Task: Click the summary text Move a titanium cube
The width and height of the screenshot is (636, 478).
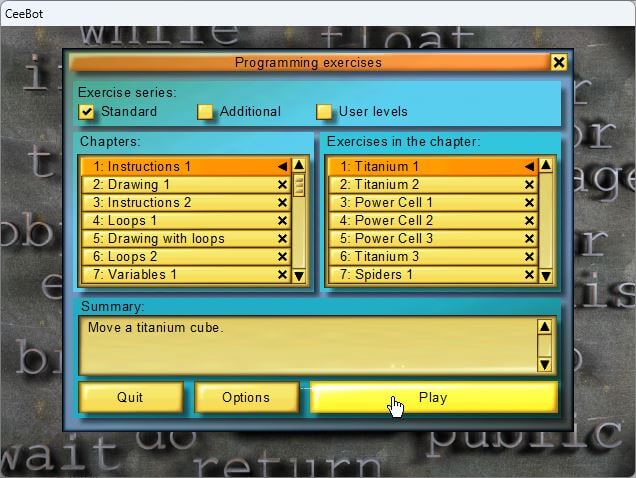Action: click(156, 327)
